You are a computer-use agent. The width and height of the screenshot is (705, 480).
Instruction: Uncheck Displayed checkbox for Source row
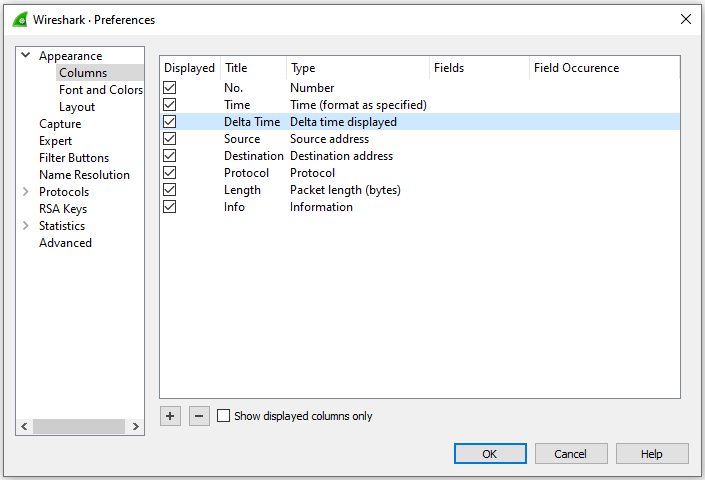click(x=170, y=139)
